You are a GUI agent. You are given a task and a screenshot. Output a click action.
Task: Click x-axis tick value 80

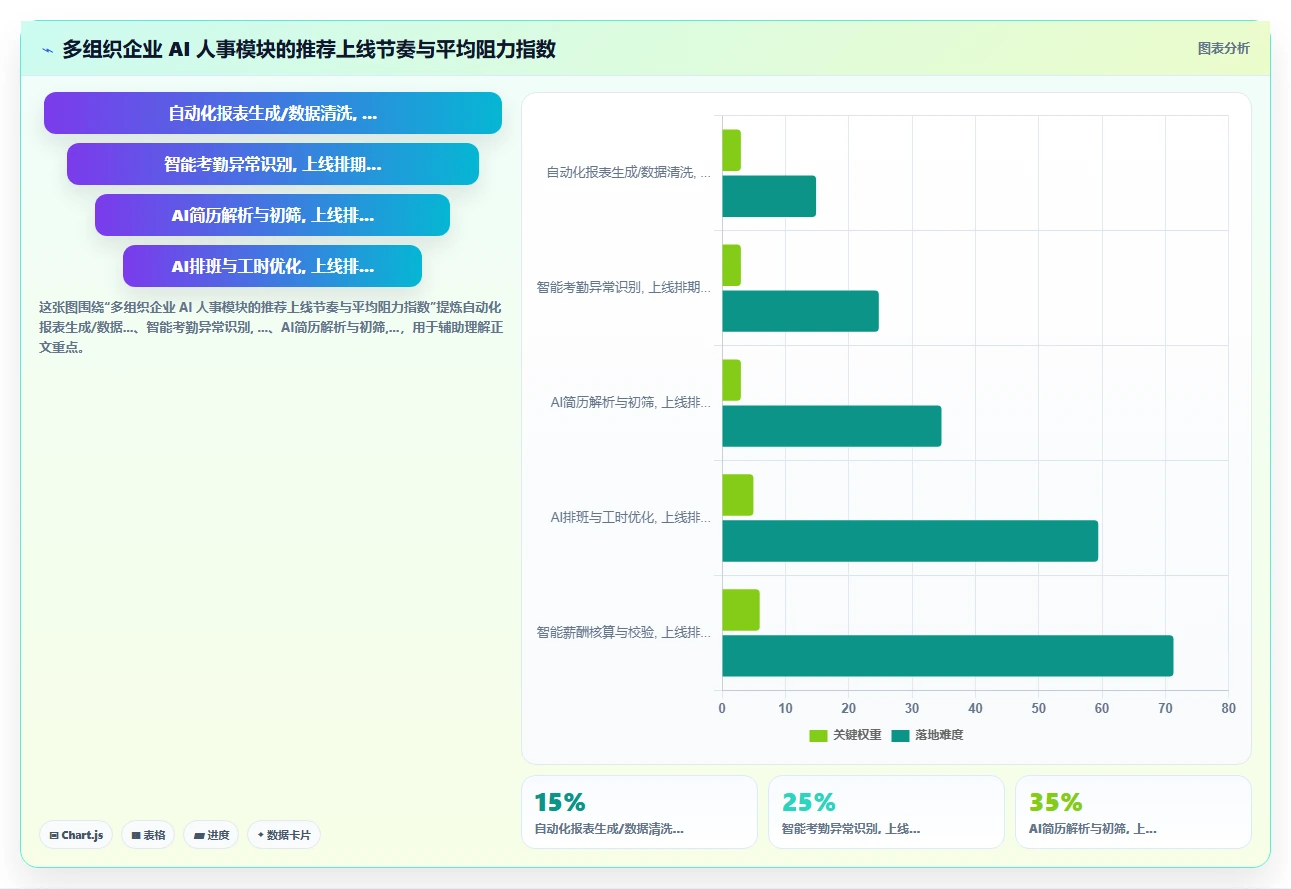tap(1228, 708)
